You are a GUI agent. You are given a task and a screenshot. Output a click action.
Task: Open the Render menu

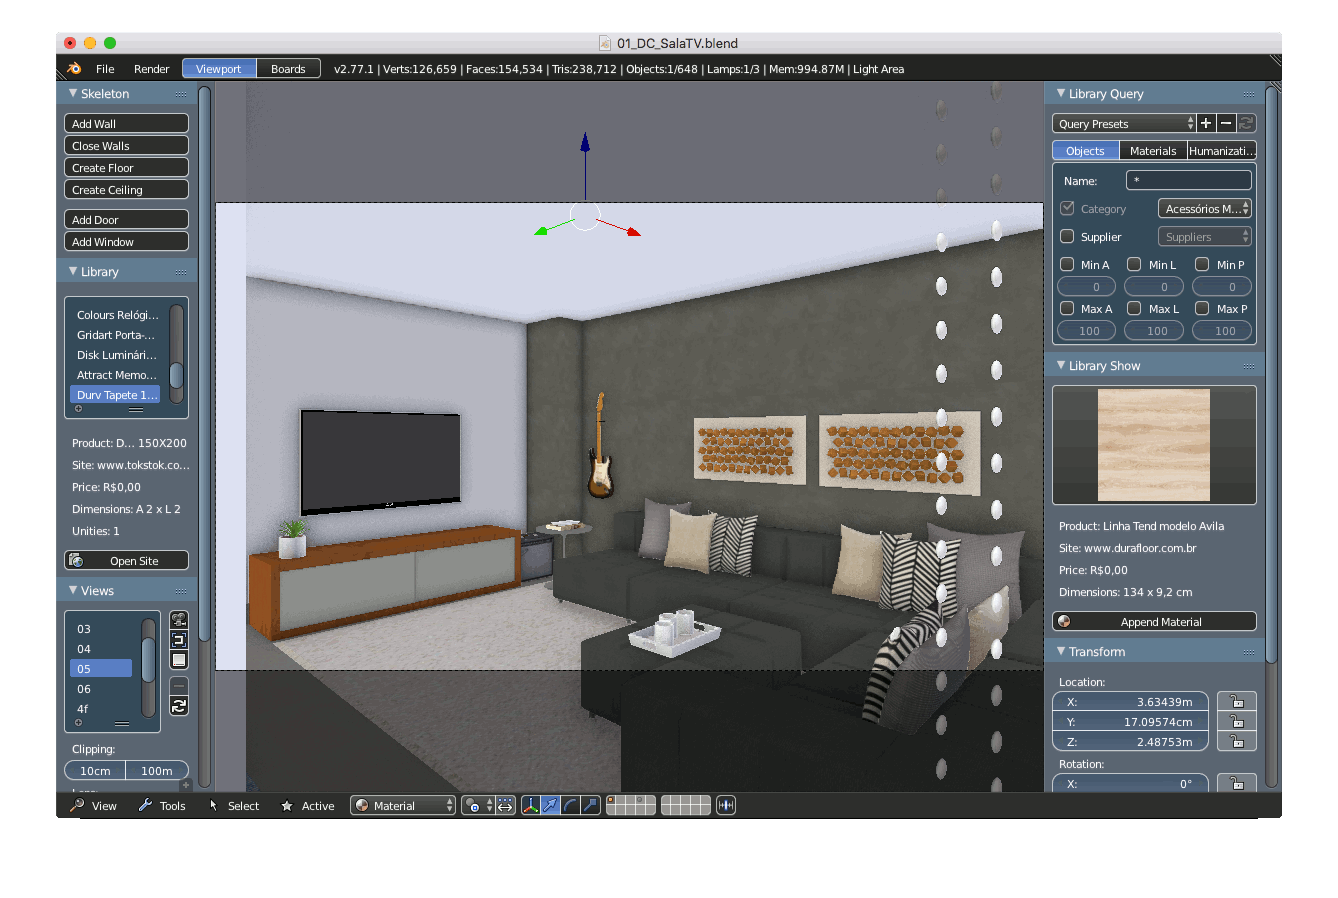coord(151,69)
